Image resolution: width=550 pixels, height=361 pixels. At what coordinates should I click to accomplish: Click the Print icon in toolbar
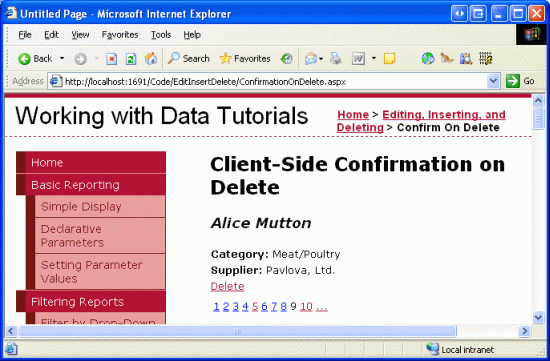click(x=336, y=59)
